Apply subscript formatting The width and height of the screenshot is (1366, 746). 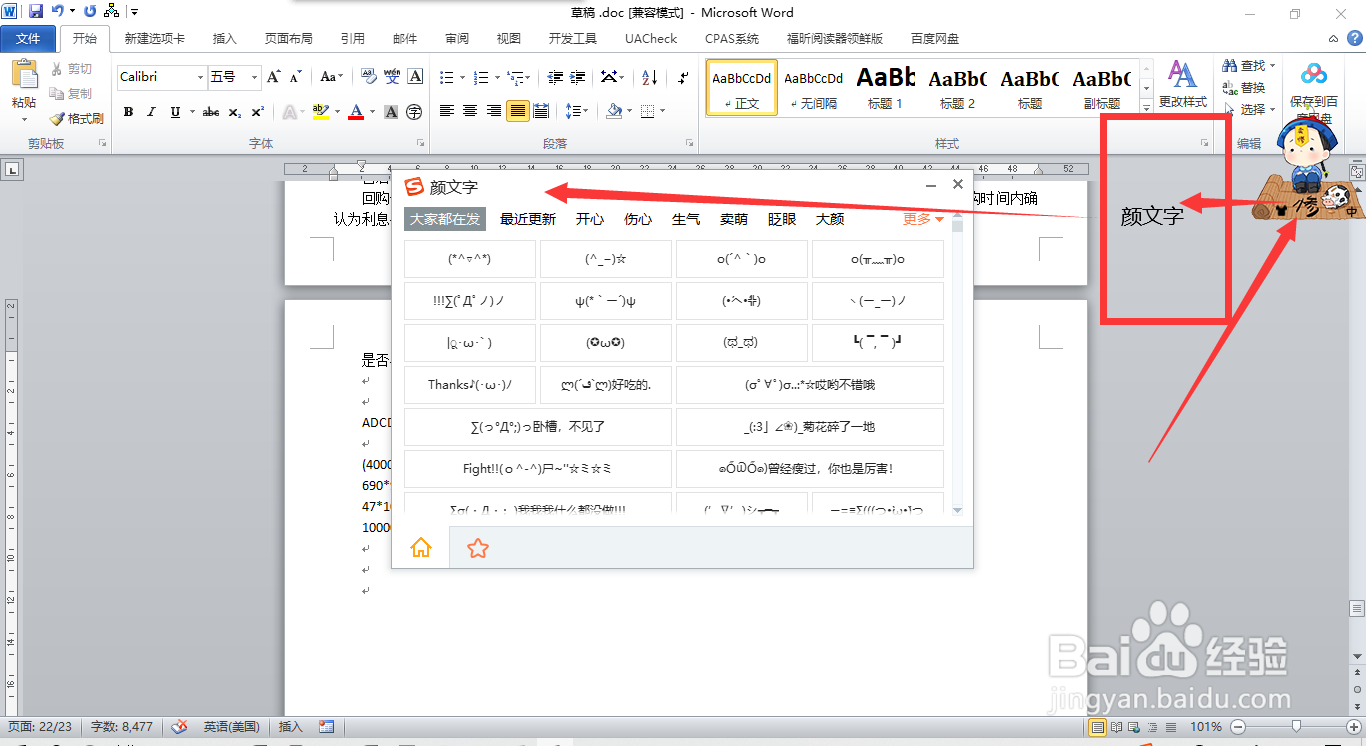coord(233,111)
